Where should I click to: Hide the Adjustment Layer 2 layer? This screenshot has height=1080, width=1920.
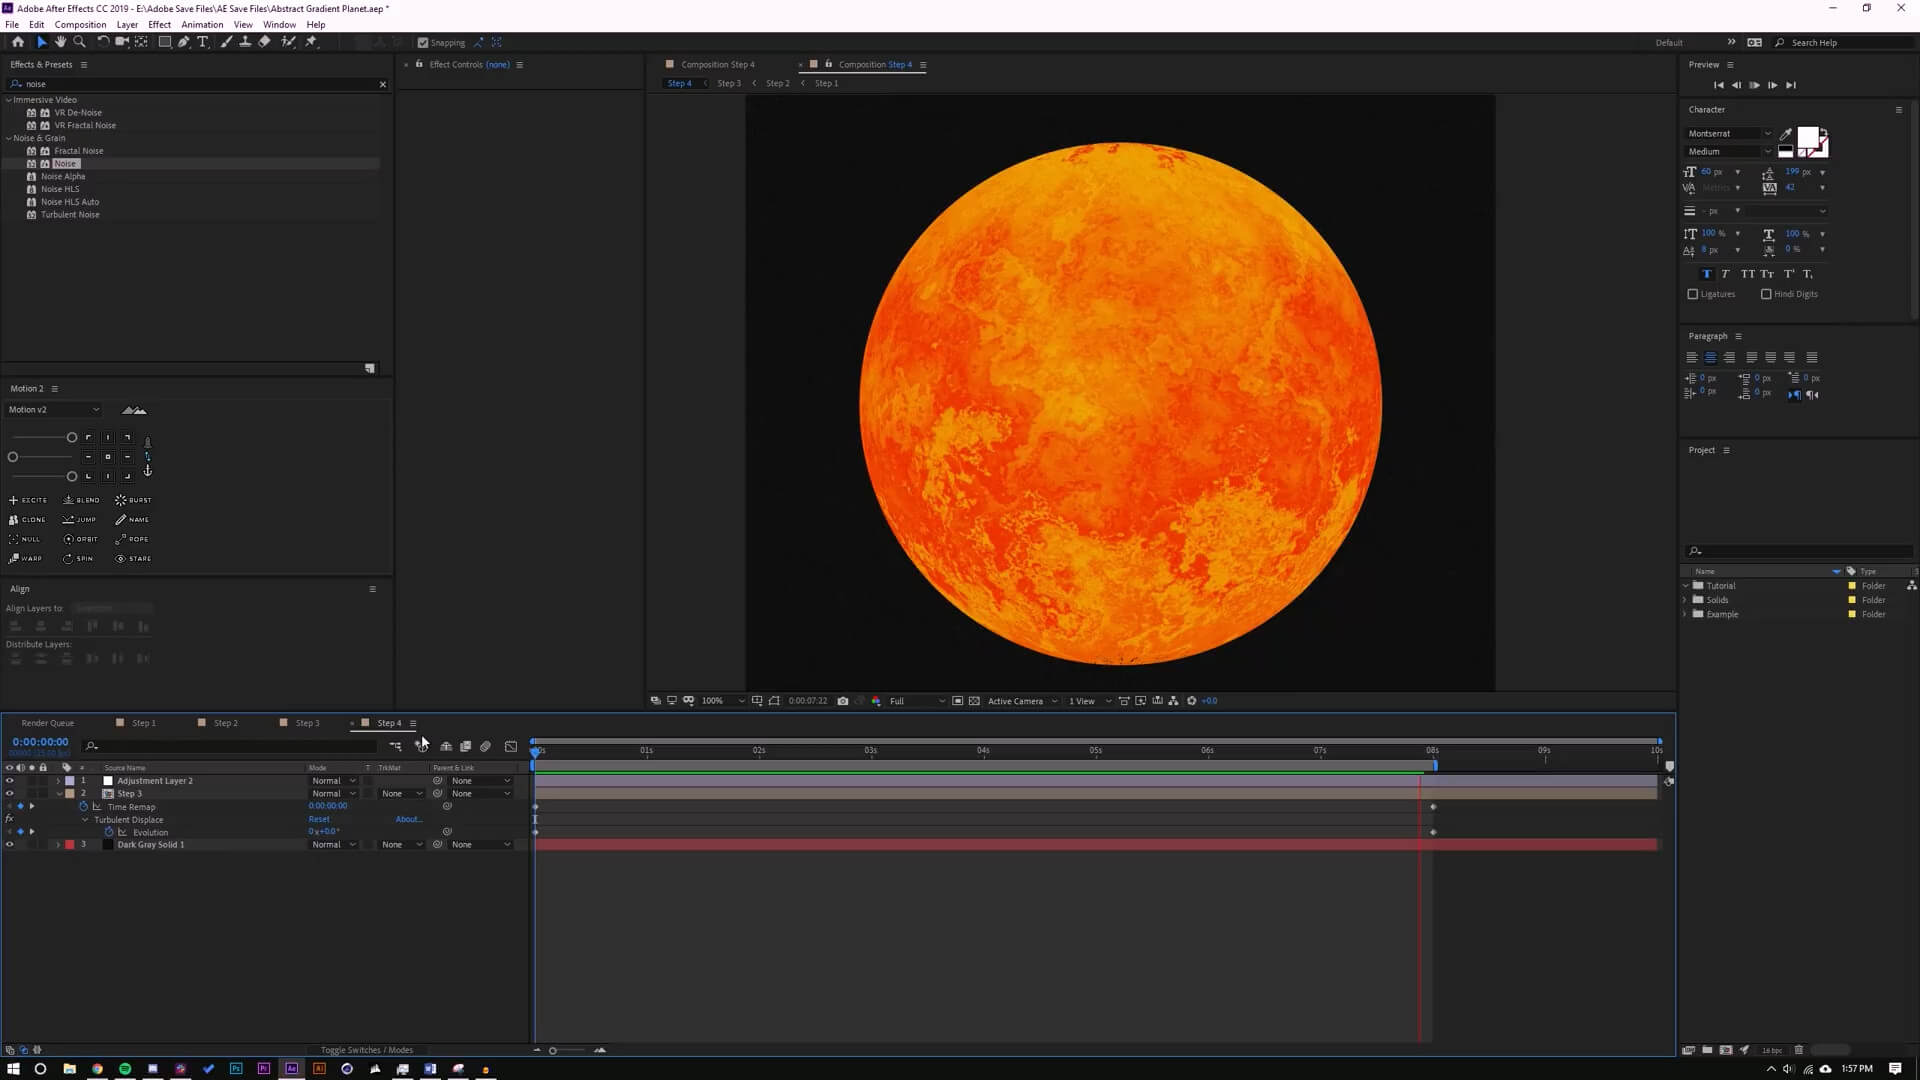click(10, 781)
